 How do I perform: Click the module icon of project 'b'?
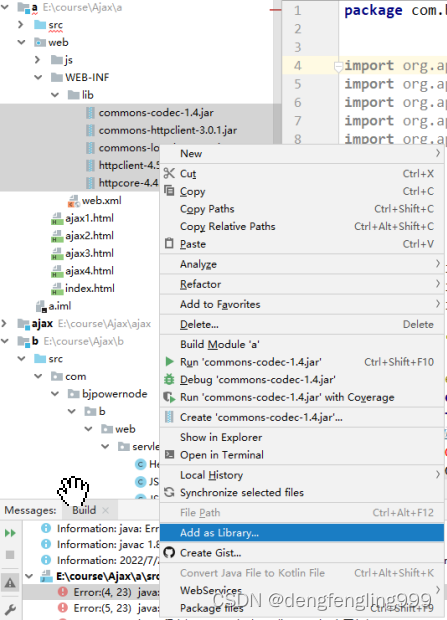tap(24, 341)
